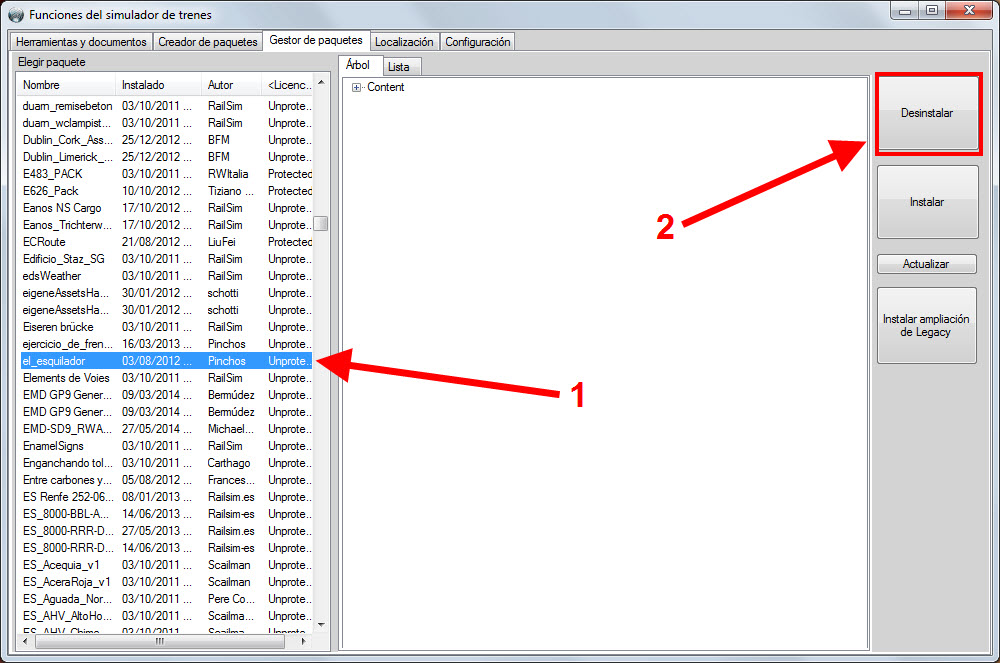Sort packages by Autor column header
The image size is (1000, 663).
[230, 86]
